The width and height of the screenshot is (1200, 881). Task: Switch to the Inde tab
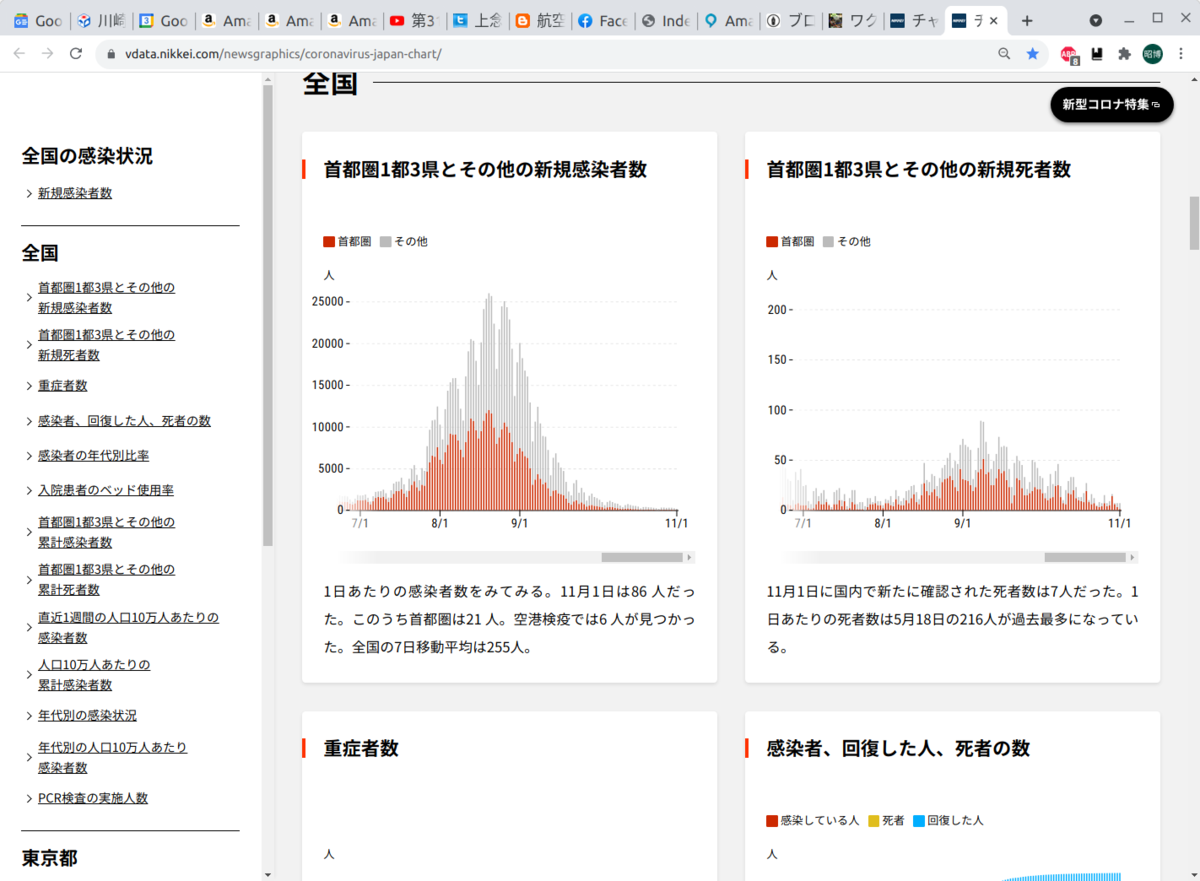pos(664,20)
